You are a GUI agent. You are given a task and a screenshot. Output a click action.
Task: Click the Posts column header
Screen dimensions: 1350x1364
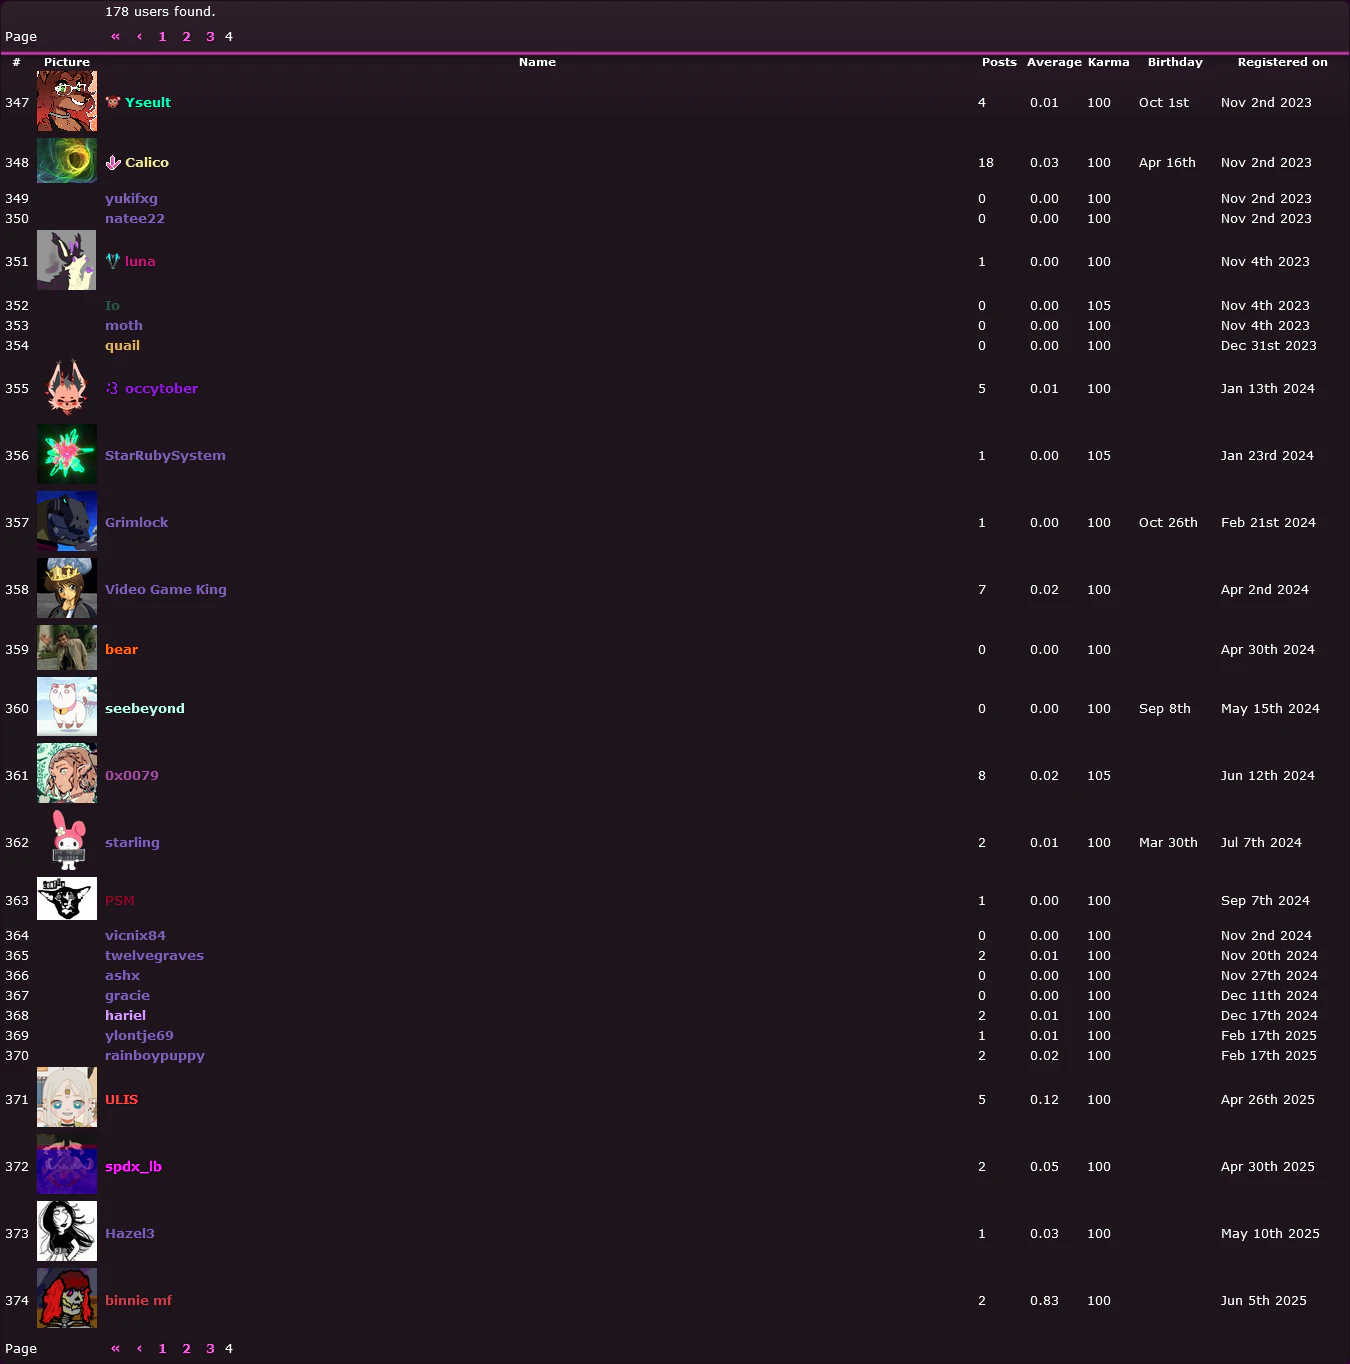click(999, 62)
